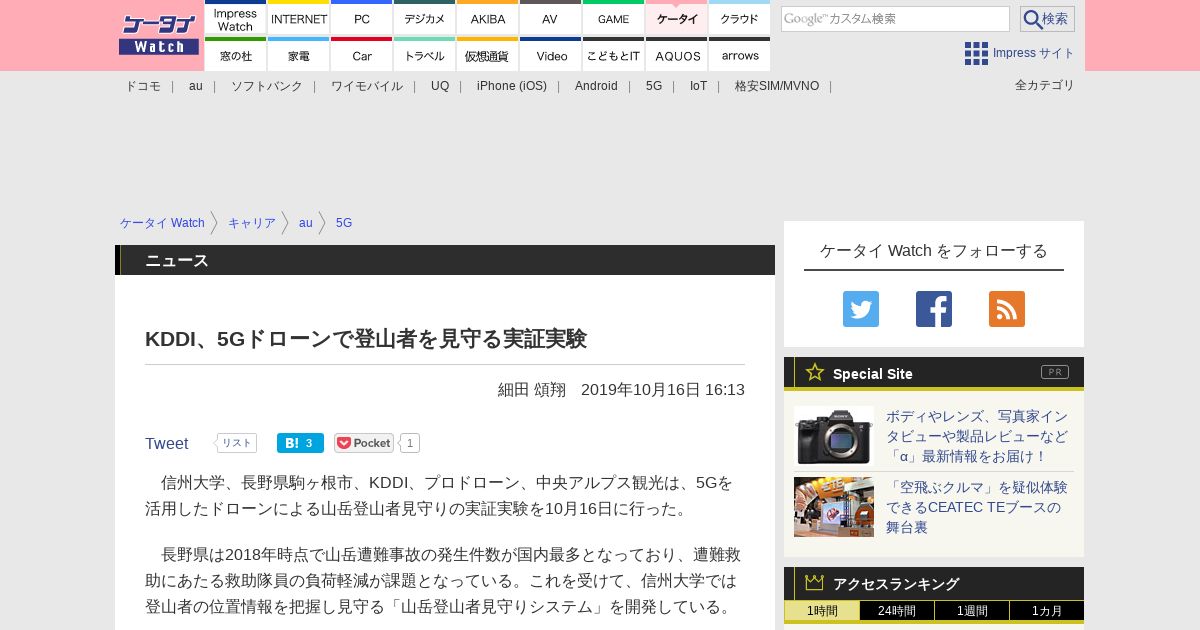Open the クラウド nav tab

click(740, 18)
